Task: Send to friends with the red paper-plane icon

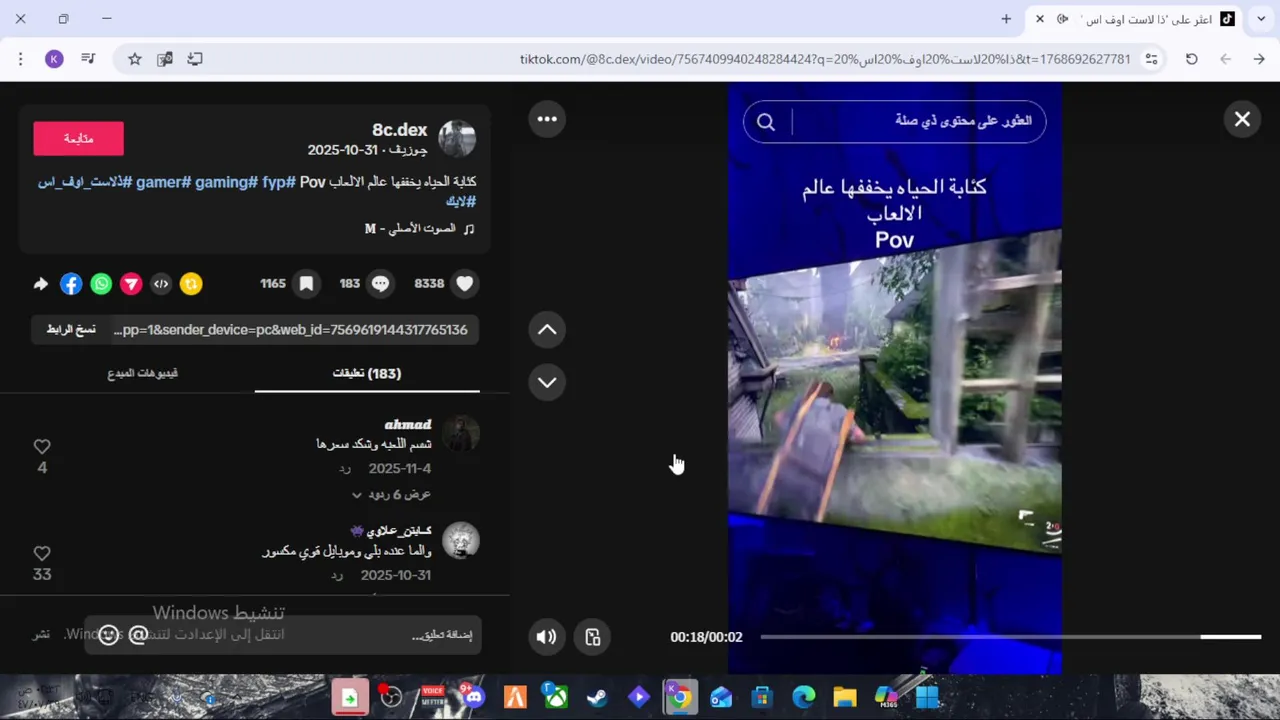Action: coord(131,284)
